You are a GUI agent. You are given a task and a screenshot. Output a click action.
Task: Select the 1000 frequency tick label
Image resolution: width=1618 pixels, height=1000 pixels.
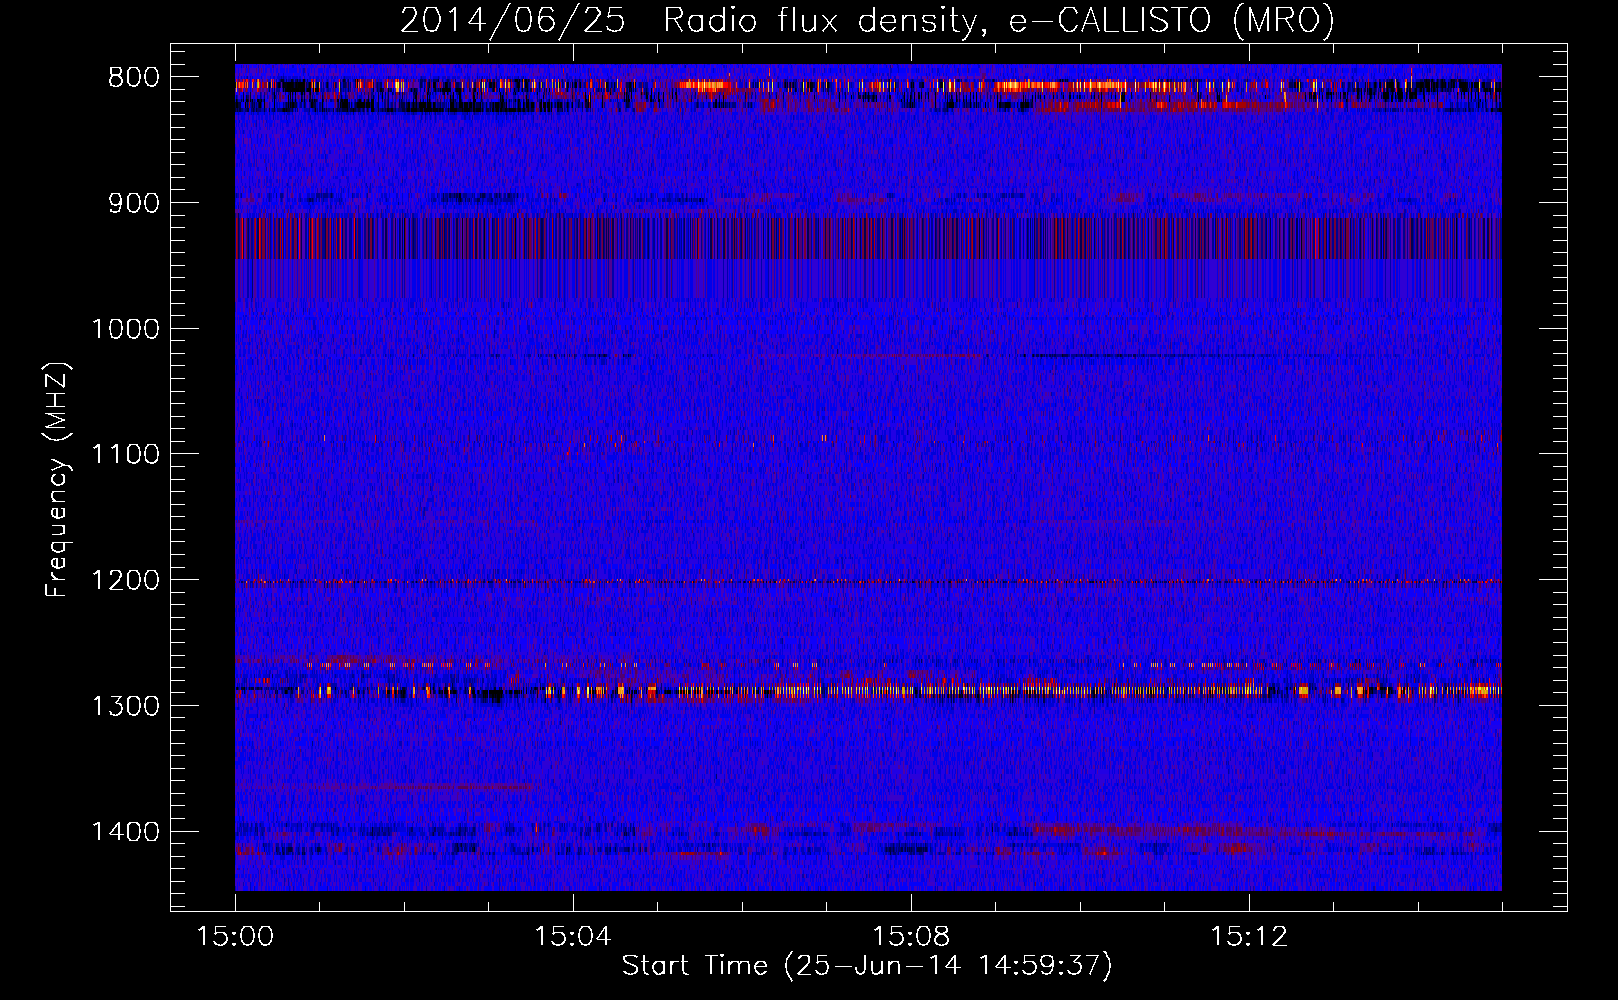(125, 329)
